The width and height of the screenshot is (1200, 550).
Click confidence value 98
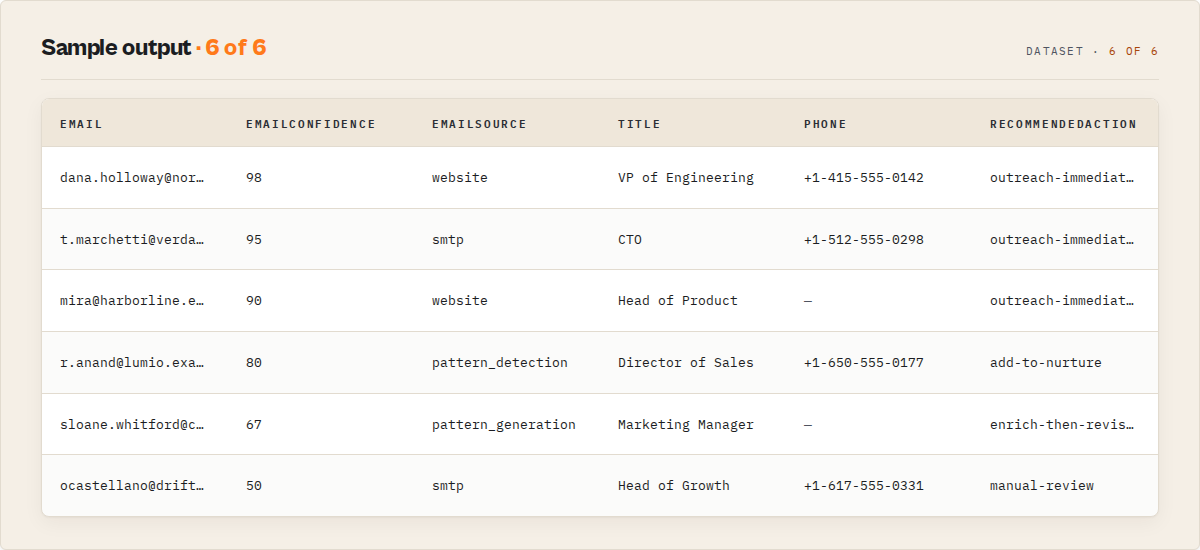pos(254,177)
